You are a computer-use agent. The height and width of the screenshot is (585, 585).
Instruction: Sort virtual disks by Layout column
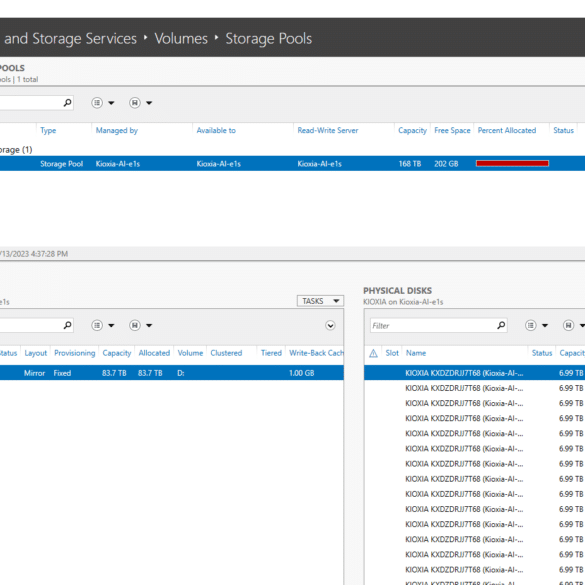(35, 353)
